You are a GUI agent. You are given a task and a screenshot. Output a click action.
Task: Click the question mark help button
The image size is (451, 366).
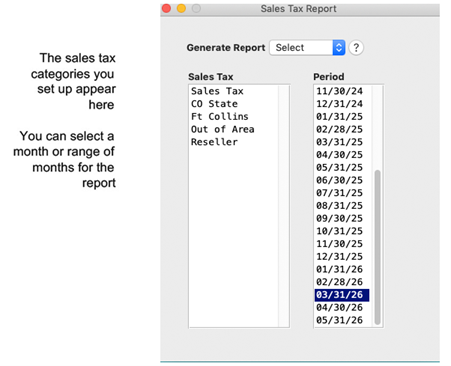tap(356, 48)
